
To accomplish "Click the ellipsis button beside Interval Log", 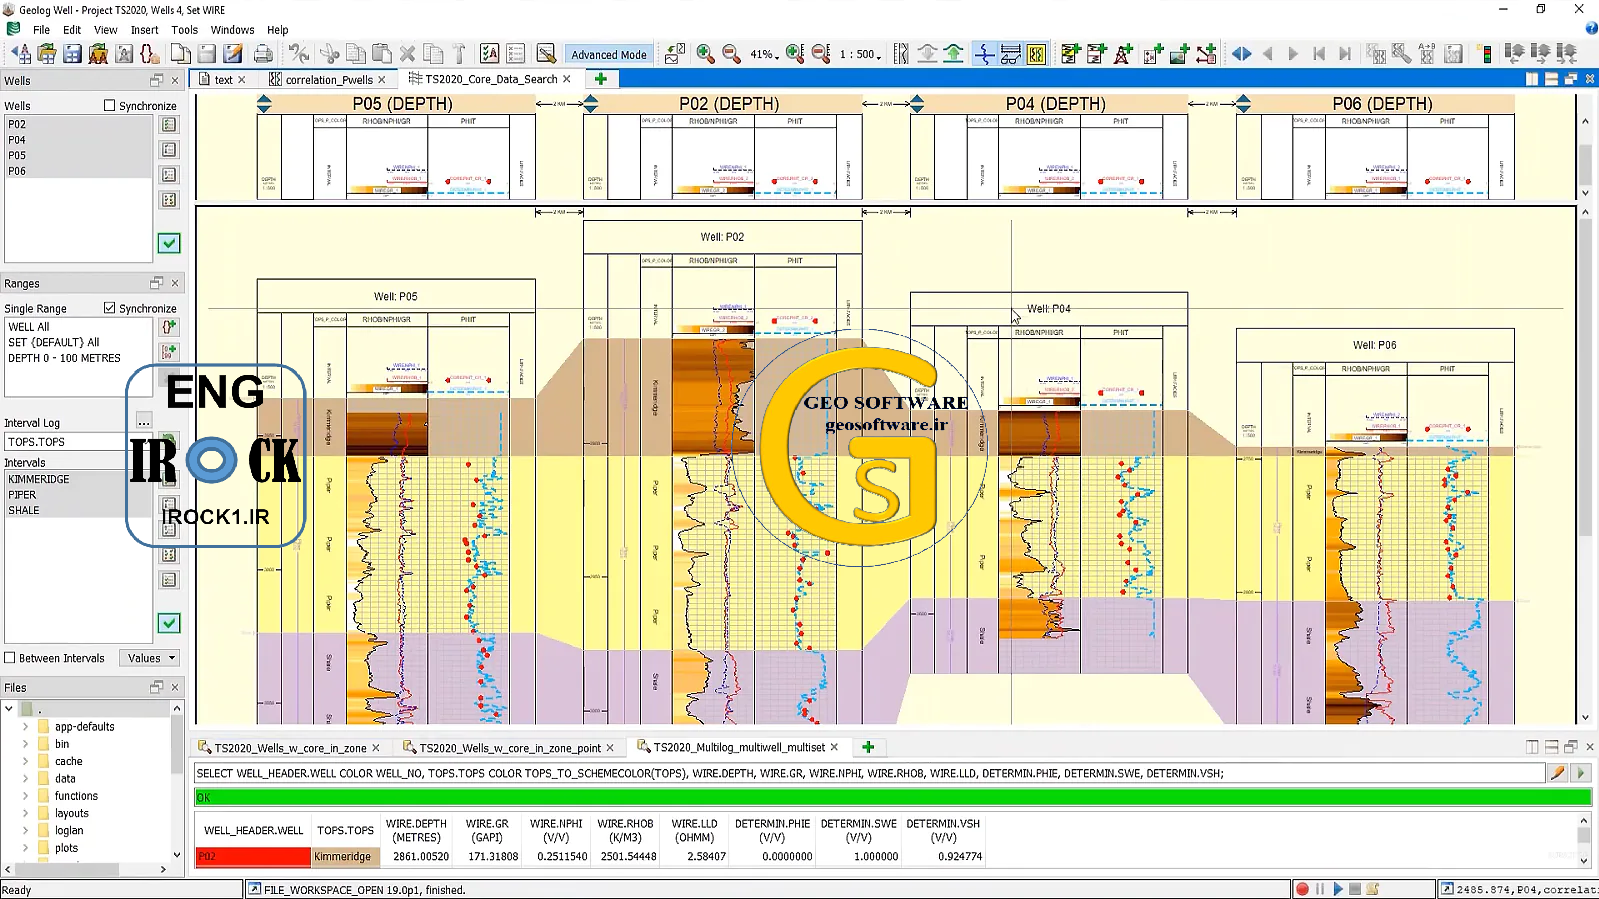I will (144, 422).
